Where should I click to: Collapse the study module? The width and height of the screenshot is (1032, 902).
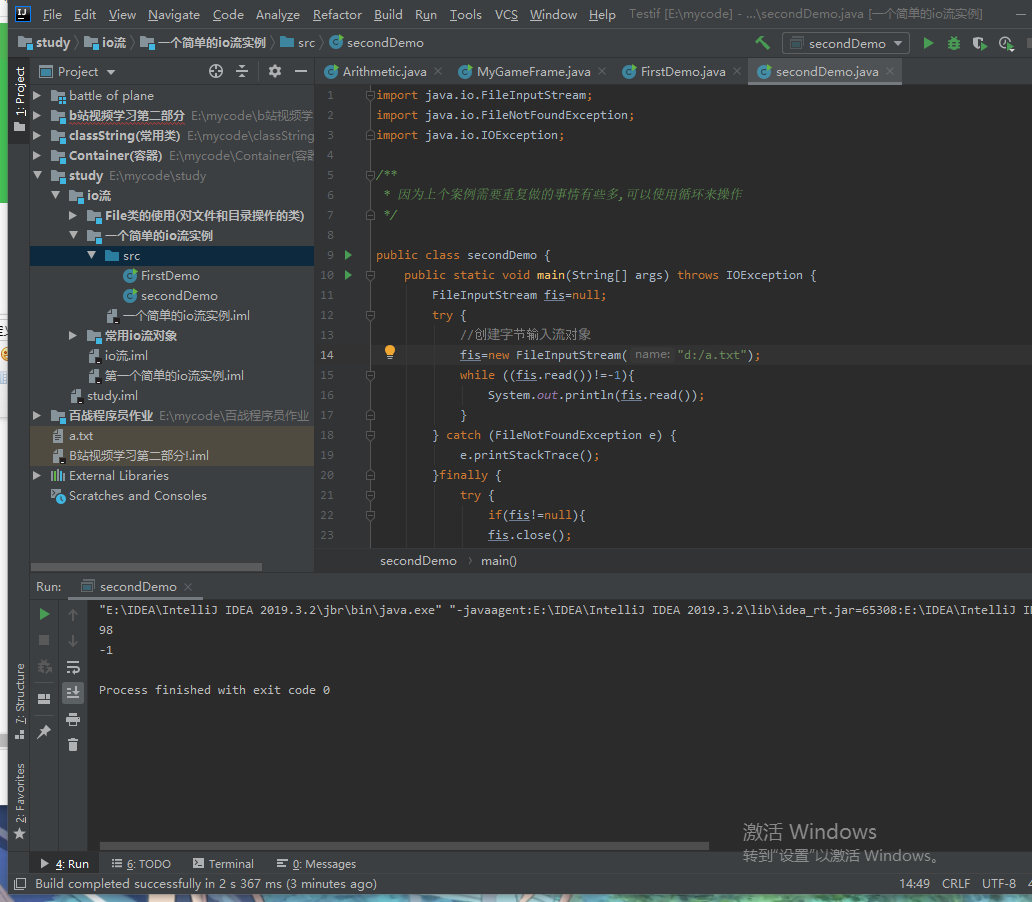(x=38, y=175)
